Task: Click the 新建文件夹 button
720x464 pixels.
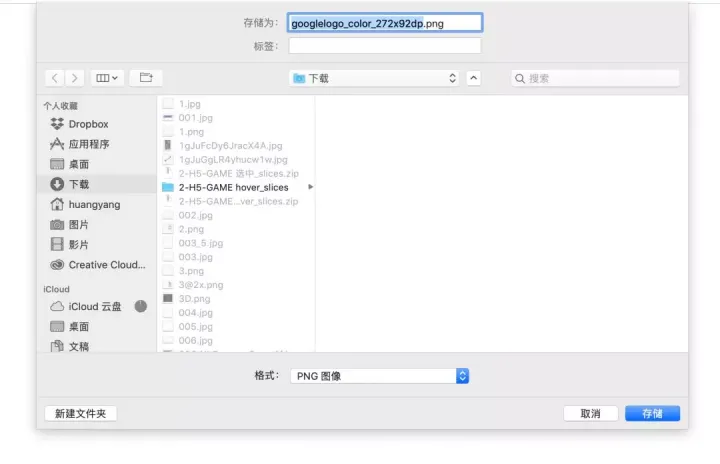Action: pyautogui.click(x=80, y=413)
